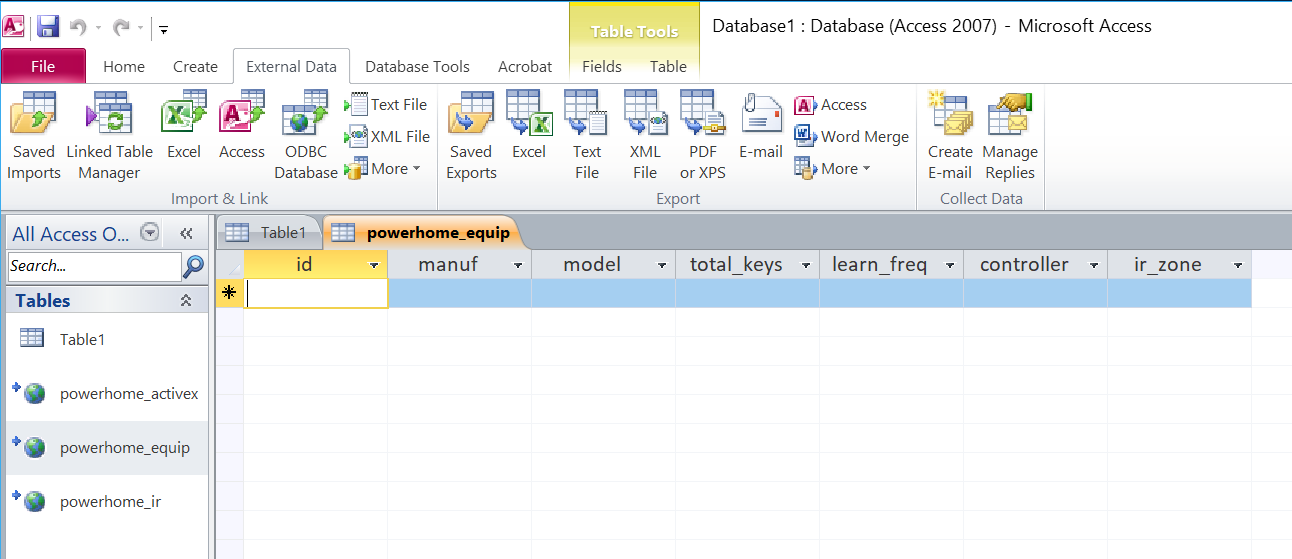
Task: Import a Text File in Import & Link
Action: coord(386,104)
